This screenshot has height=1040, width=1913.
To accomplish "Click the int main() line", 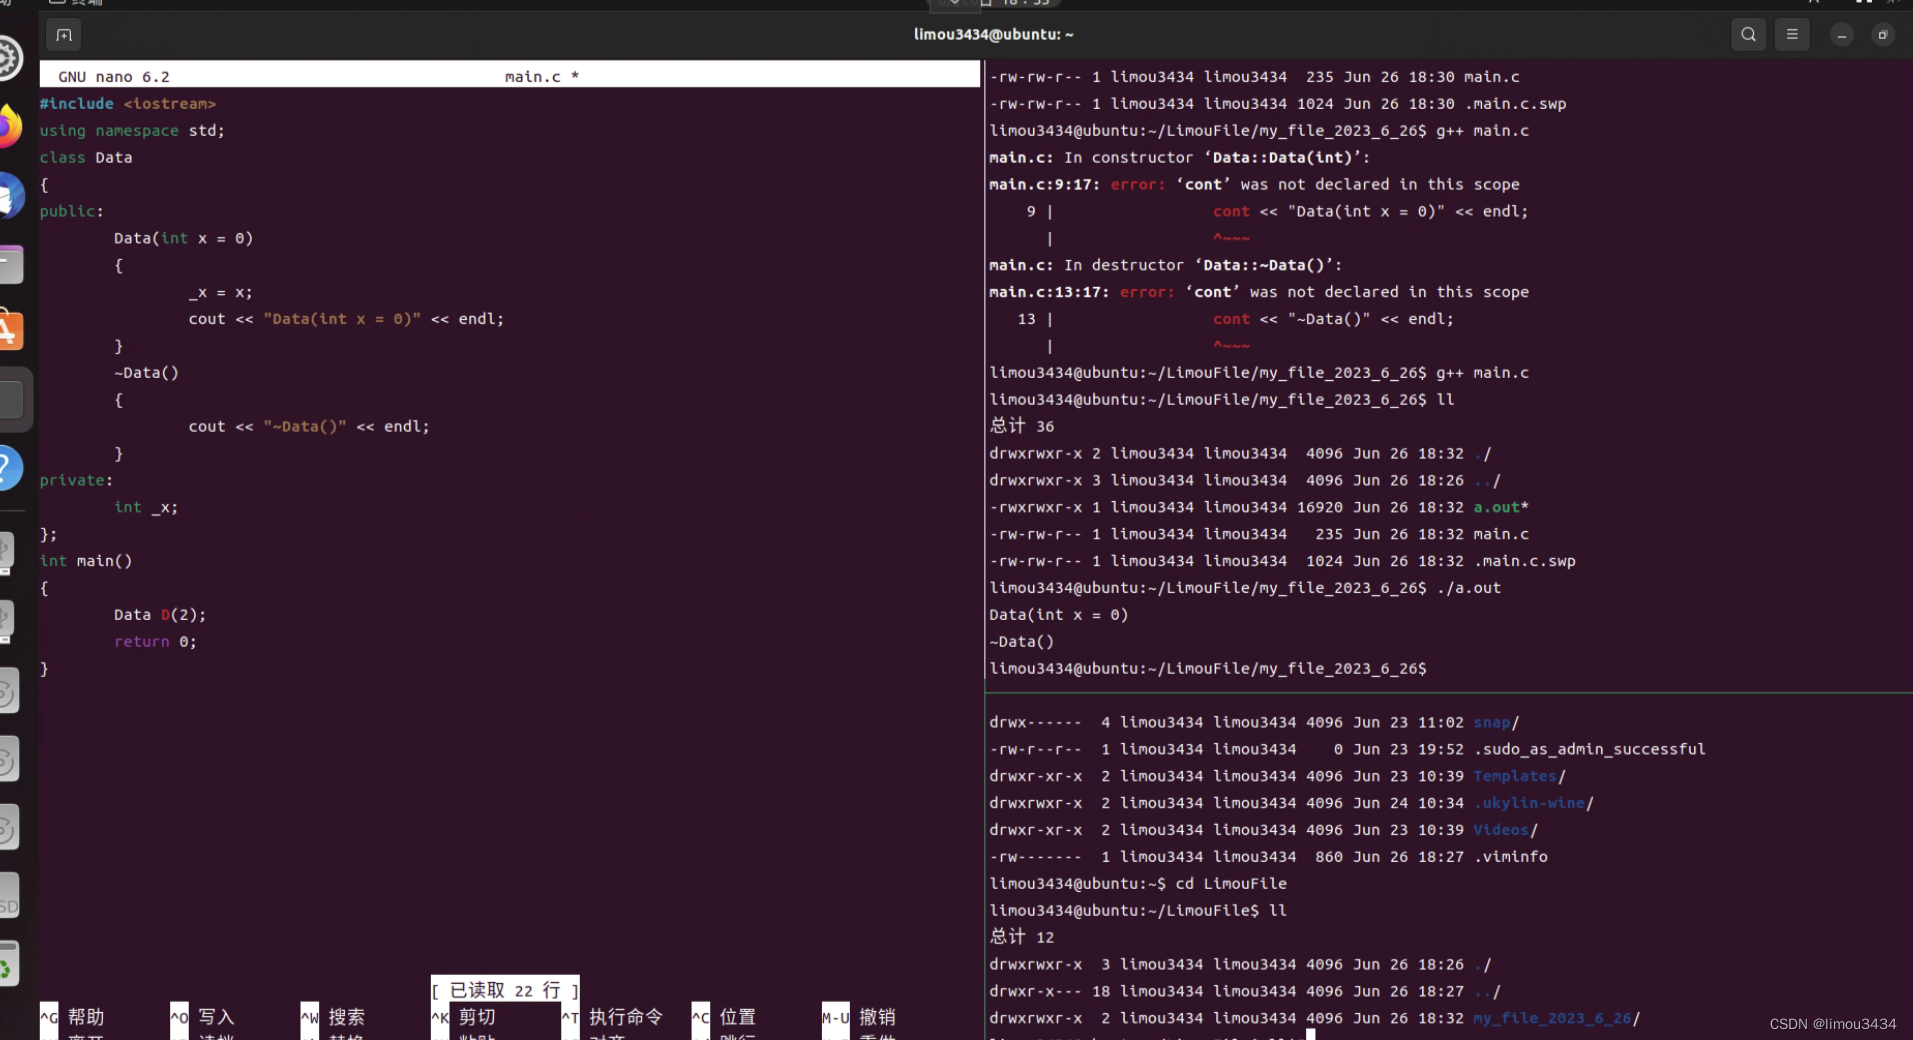I will [x=86, y=561].
